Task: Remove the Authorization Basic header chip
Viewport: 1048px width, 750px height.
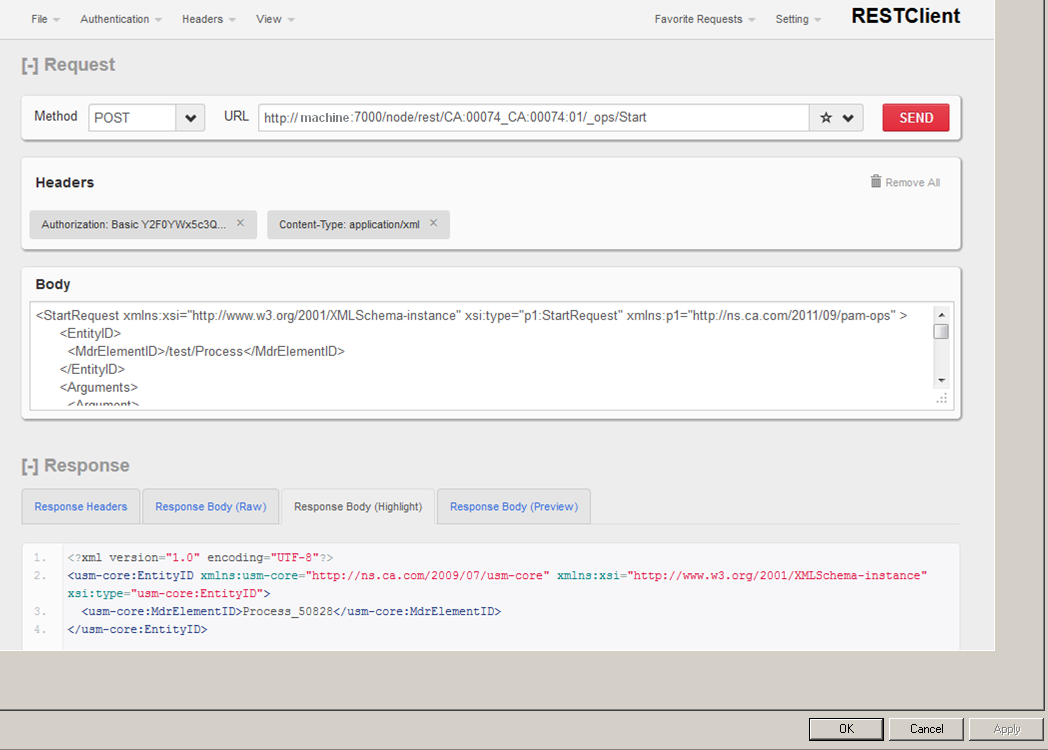Action: (x=240, y=224)
